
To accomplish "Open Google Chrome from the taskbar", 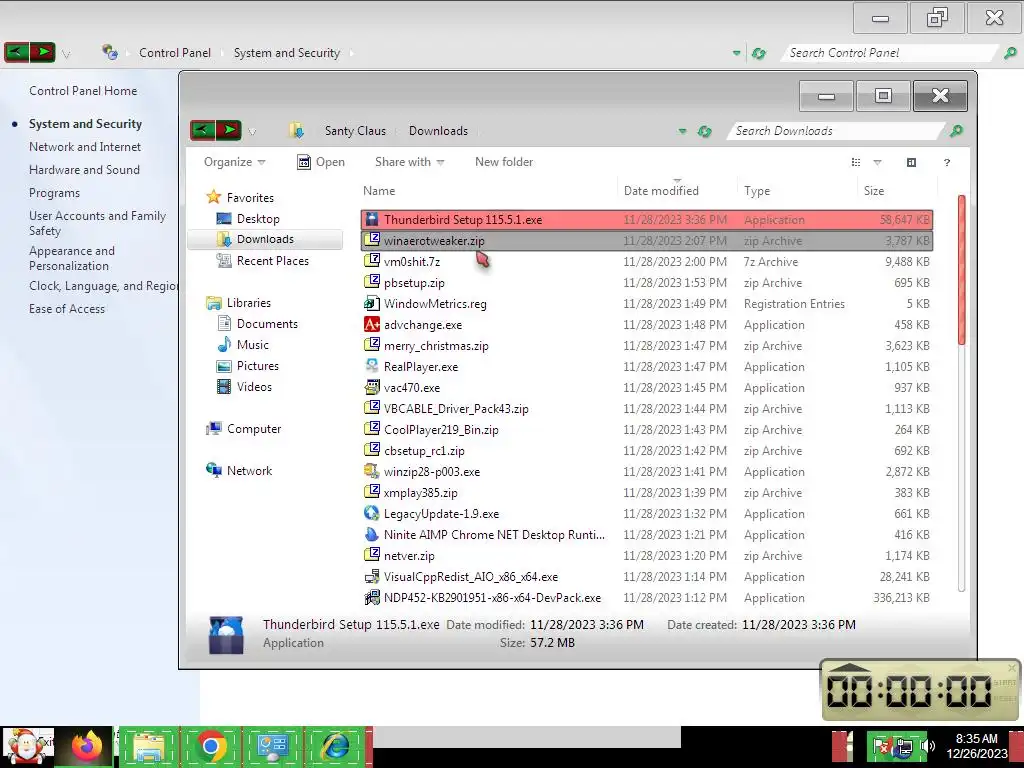I will pos(210,746).
